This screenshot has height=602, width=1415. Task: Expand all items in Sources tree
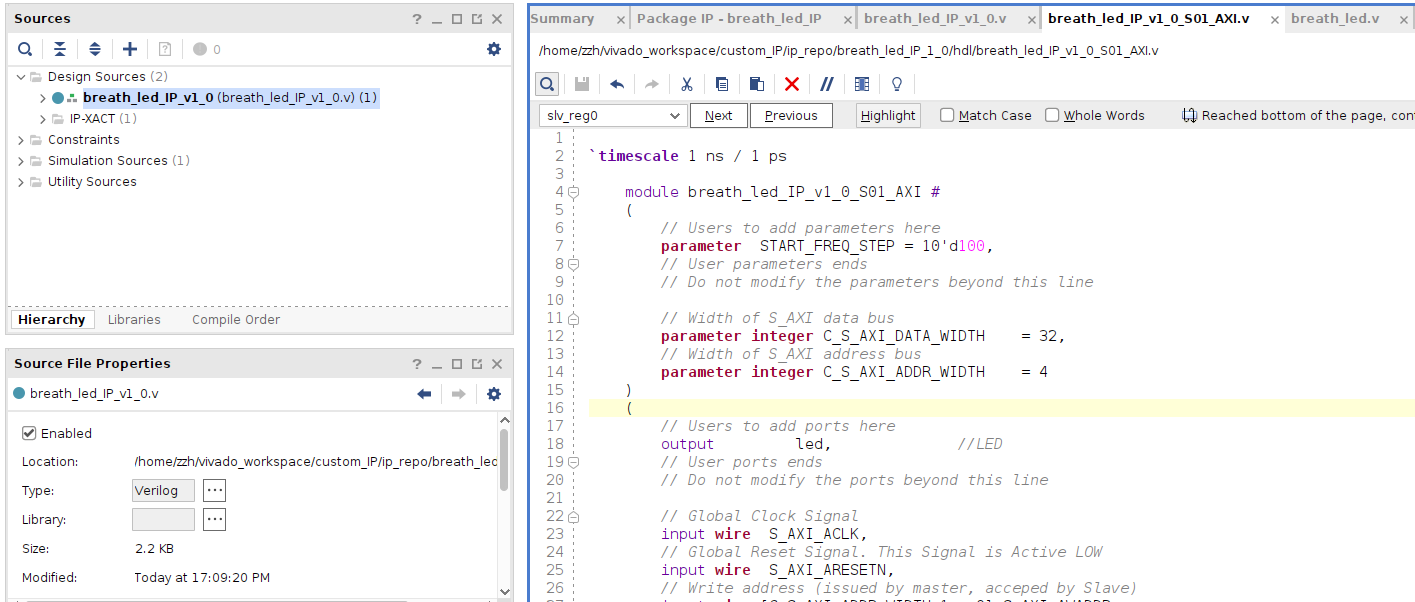click(x=95, y=49)
